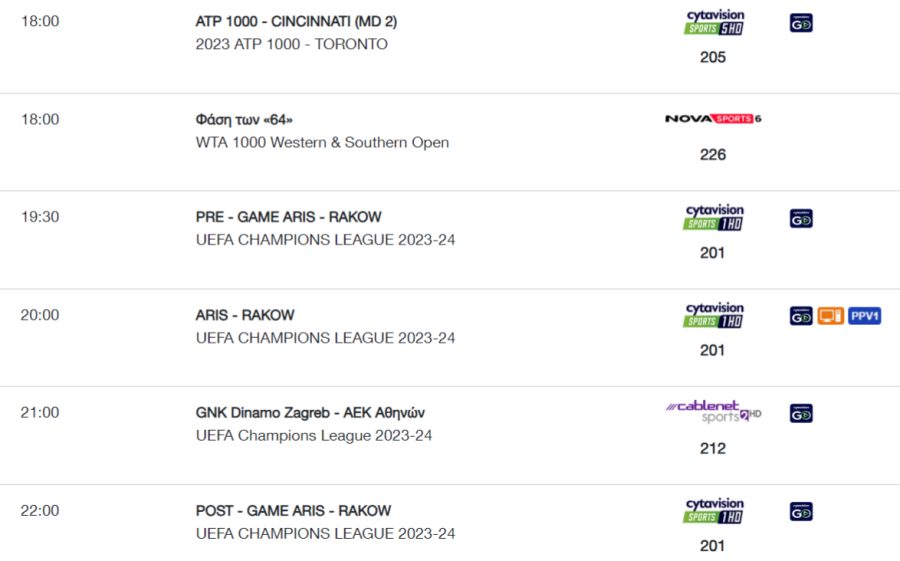
Task: Click the GO icon for PRE - GAME ARIS - RAKOW
Action: click(x=801, y=218)
